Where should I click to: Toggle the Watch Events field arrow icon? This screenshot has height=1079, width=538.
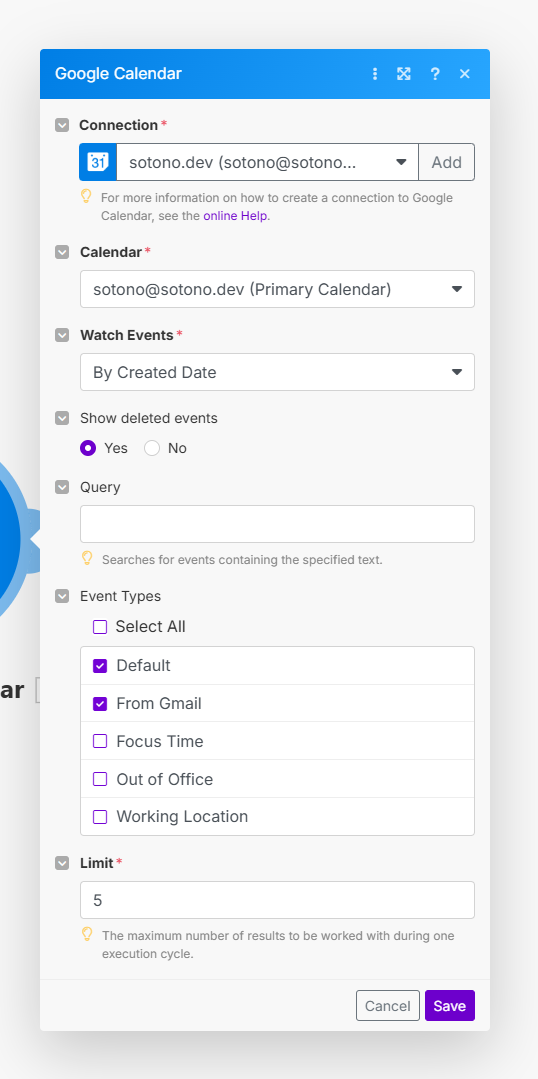(62, 335)
